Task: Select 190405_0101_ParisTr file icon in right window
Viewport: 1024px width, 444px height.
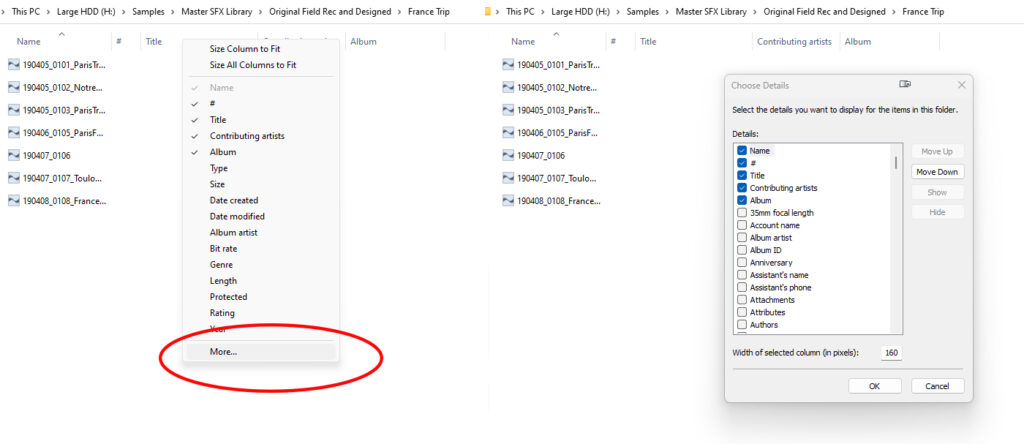Action: (509, 65)
